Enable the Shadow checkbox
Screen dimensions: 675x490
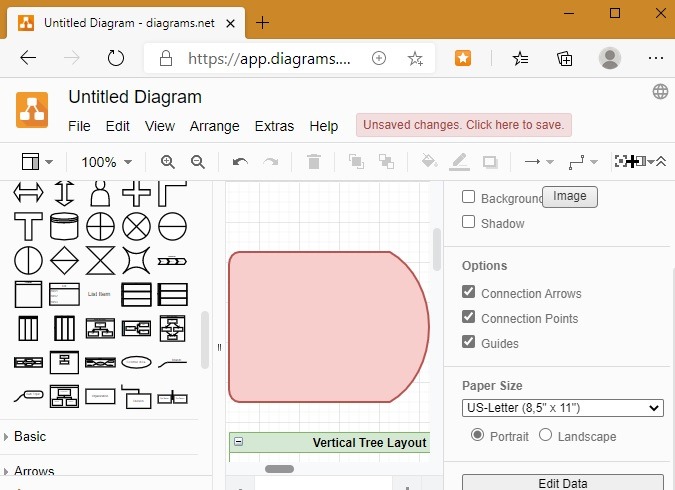[468, 222]
